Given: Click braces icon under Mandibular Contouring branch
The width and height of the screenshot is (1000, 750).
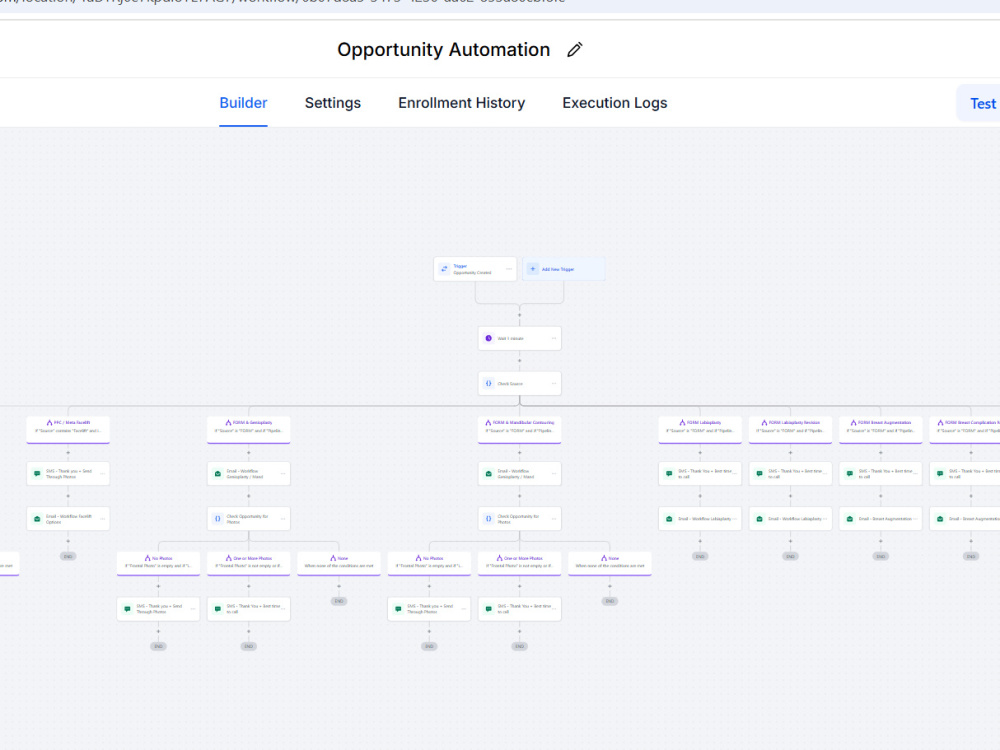Looking at the screenshot, I should 489,519.
